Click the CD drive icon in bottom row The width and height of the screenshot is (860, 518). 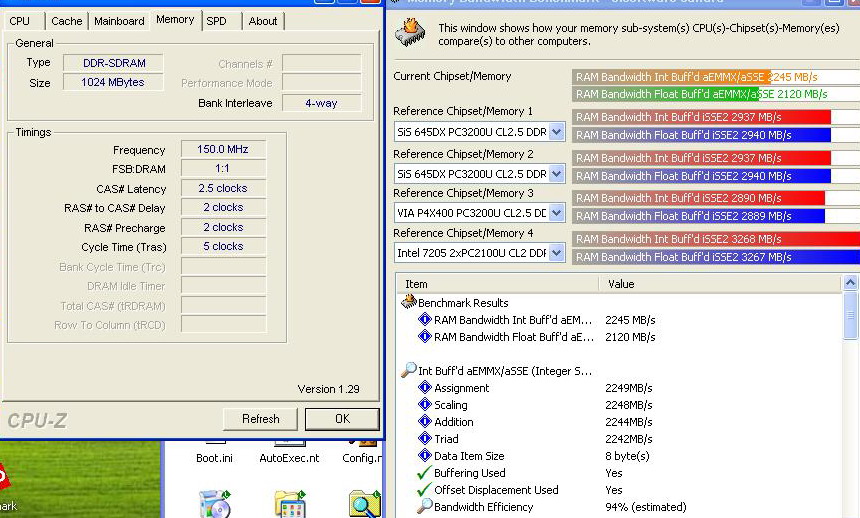click(x=214, y=504)
